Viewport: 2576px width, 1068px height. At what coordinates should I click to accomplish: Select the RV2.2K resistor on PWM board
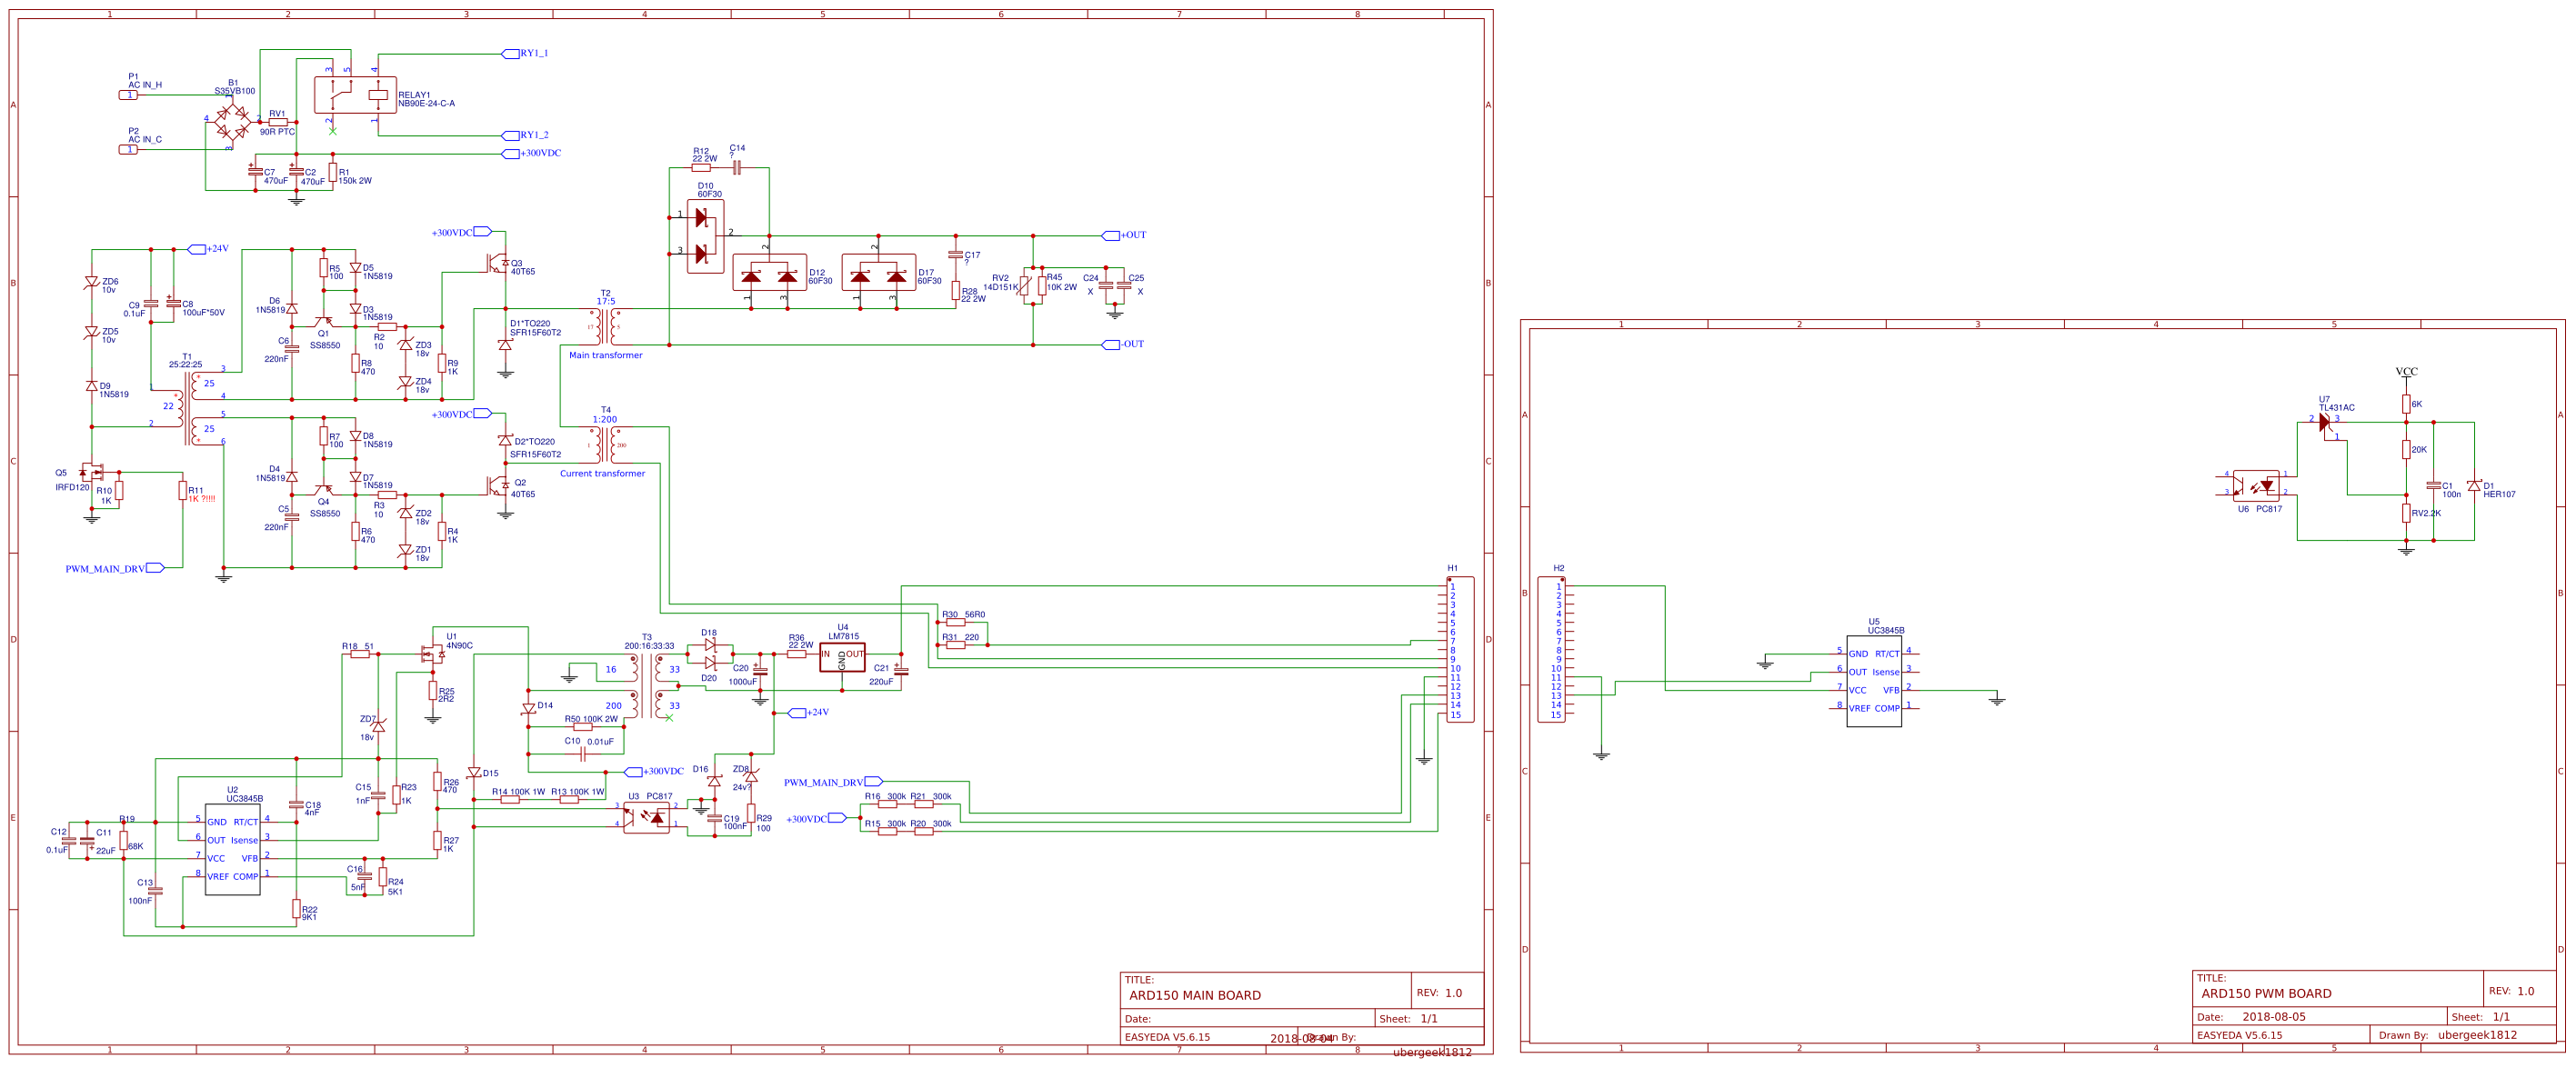pos(2406,513)
